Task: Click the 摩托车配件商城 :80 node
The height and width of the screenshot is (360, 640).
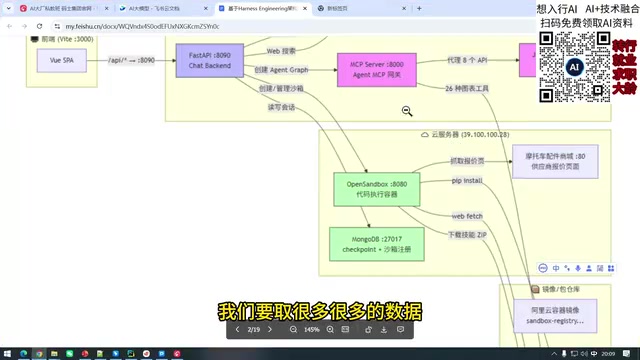Action: click(x=555, y=161)
